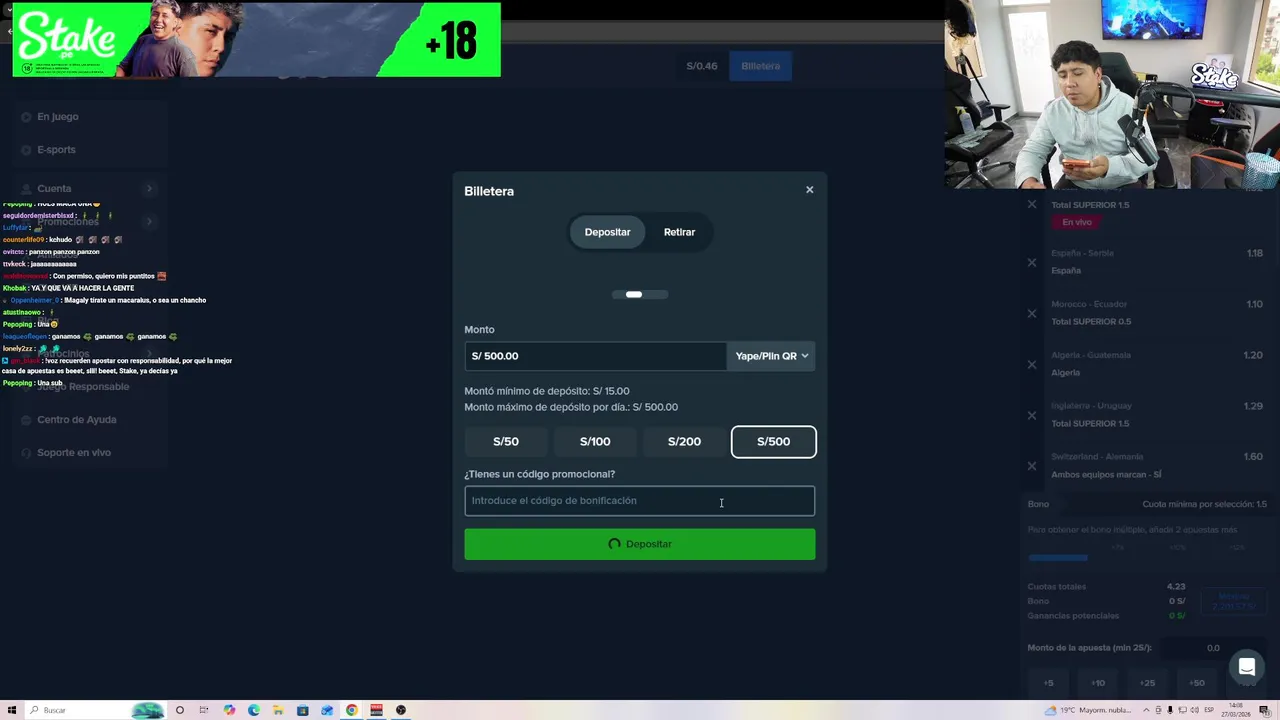
Task: Click the S/0.46 balance display
Action: coord(702,66)
